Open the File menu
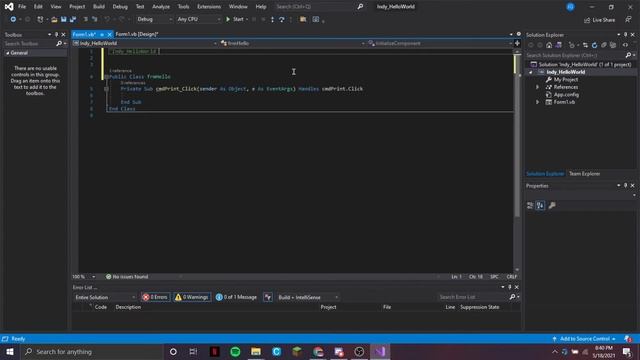This screenshot has height=360, width=640. coord(22,7)
